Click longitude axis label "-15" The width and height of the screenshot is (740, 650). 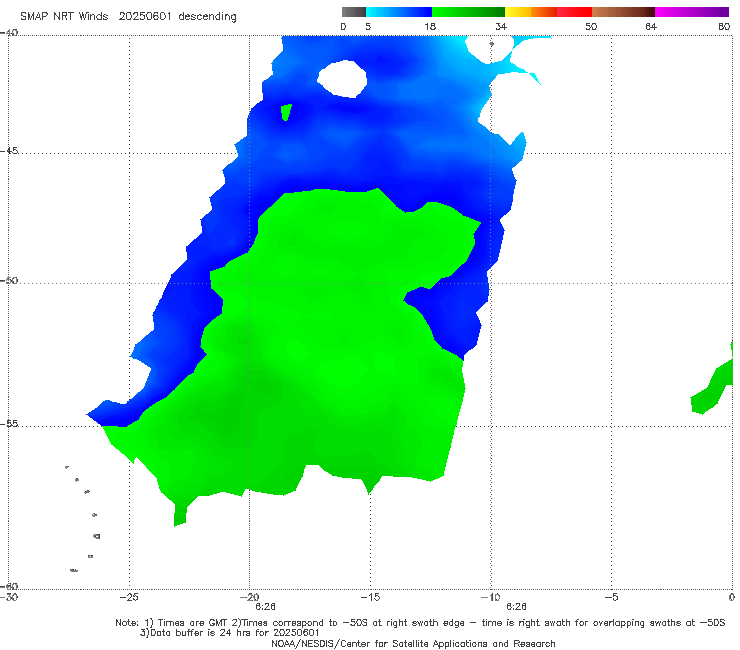[370, 597]
